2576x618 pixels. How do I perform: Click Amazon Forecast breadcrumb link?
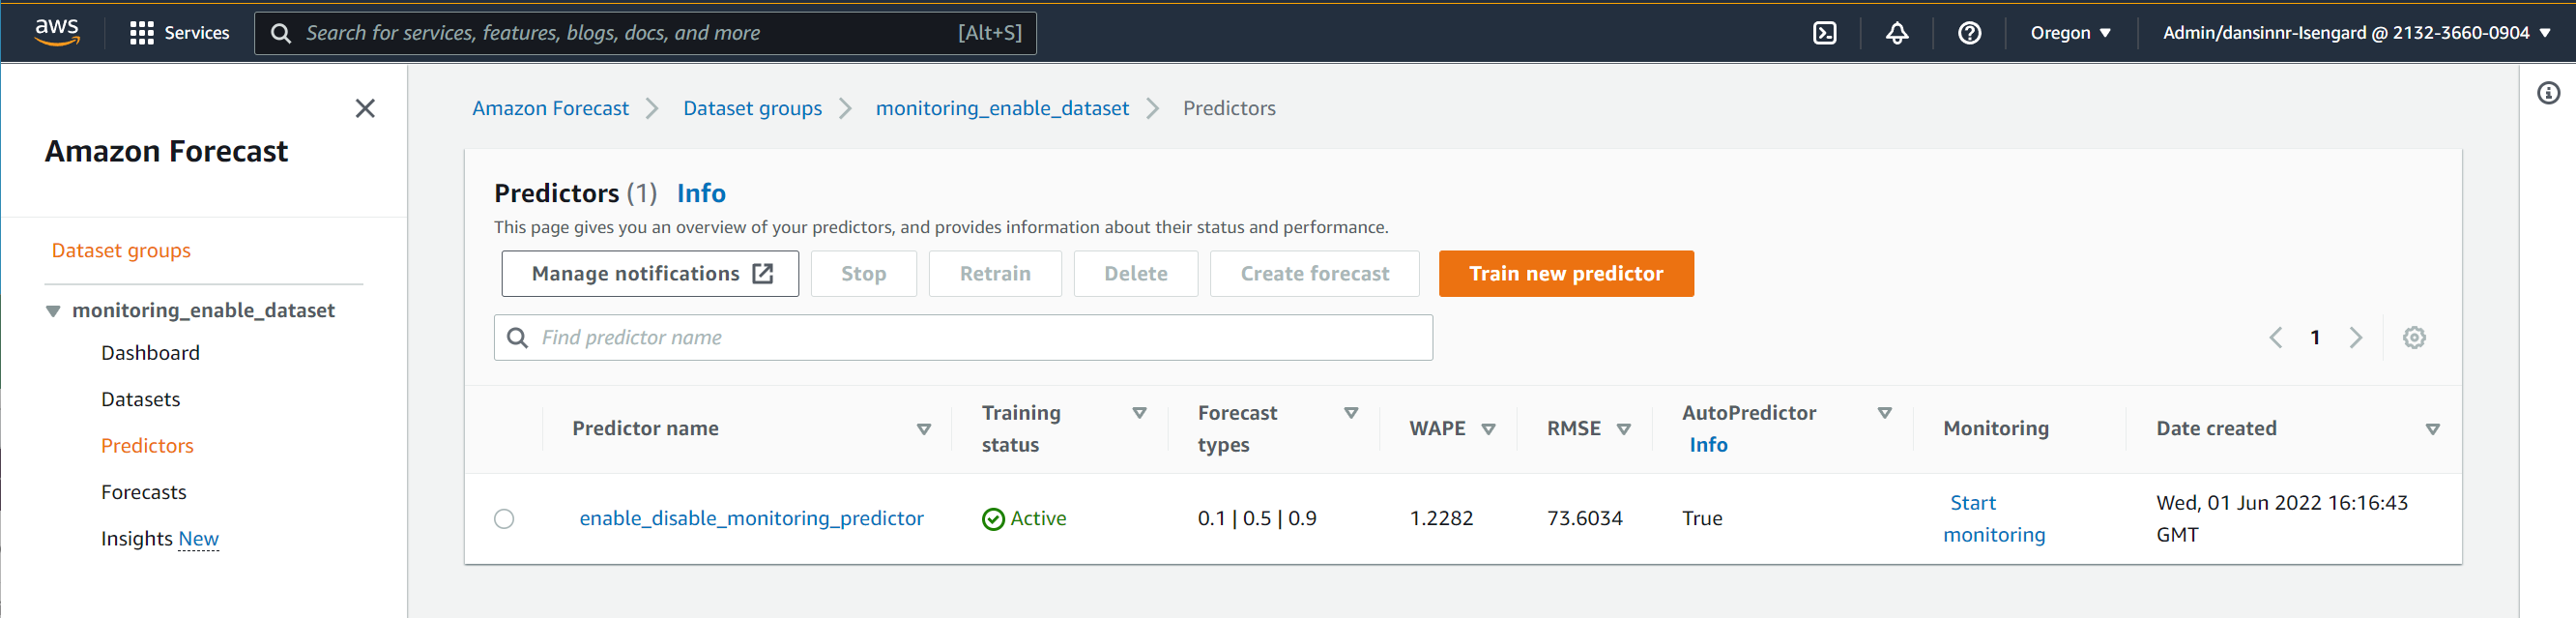pyautogui.click(x=550, y=108)
